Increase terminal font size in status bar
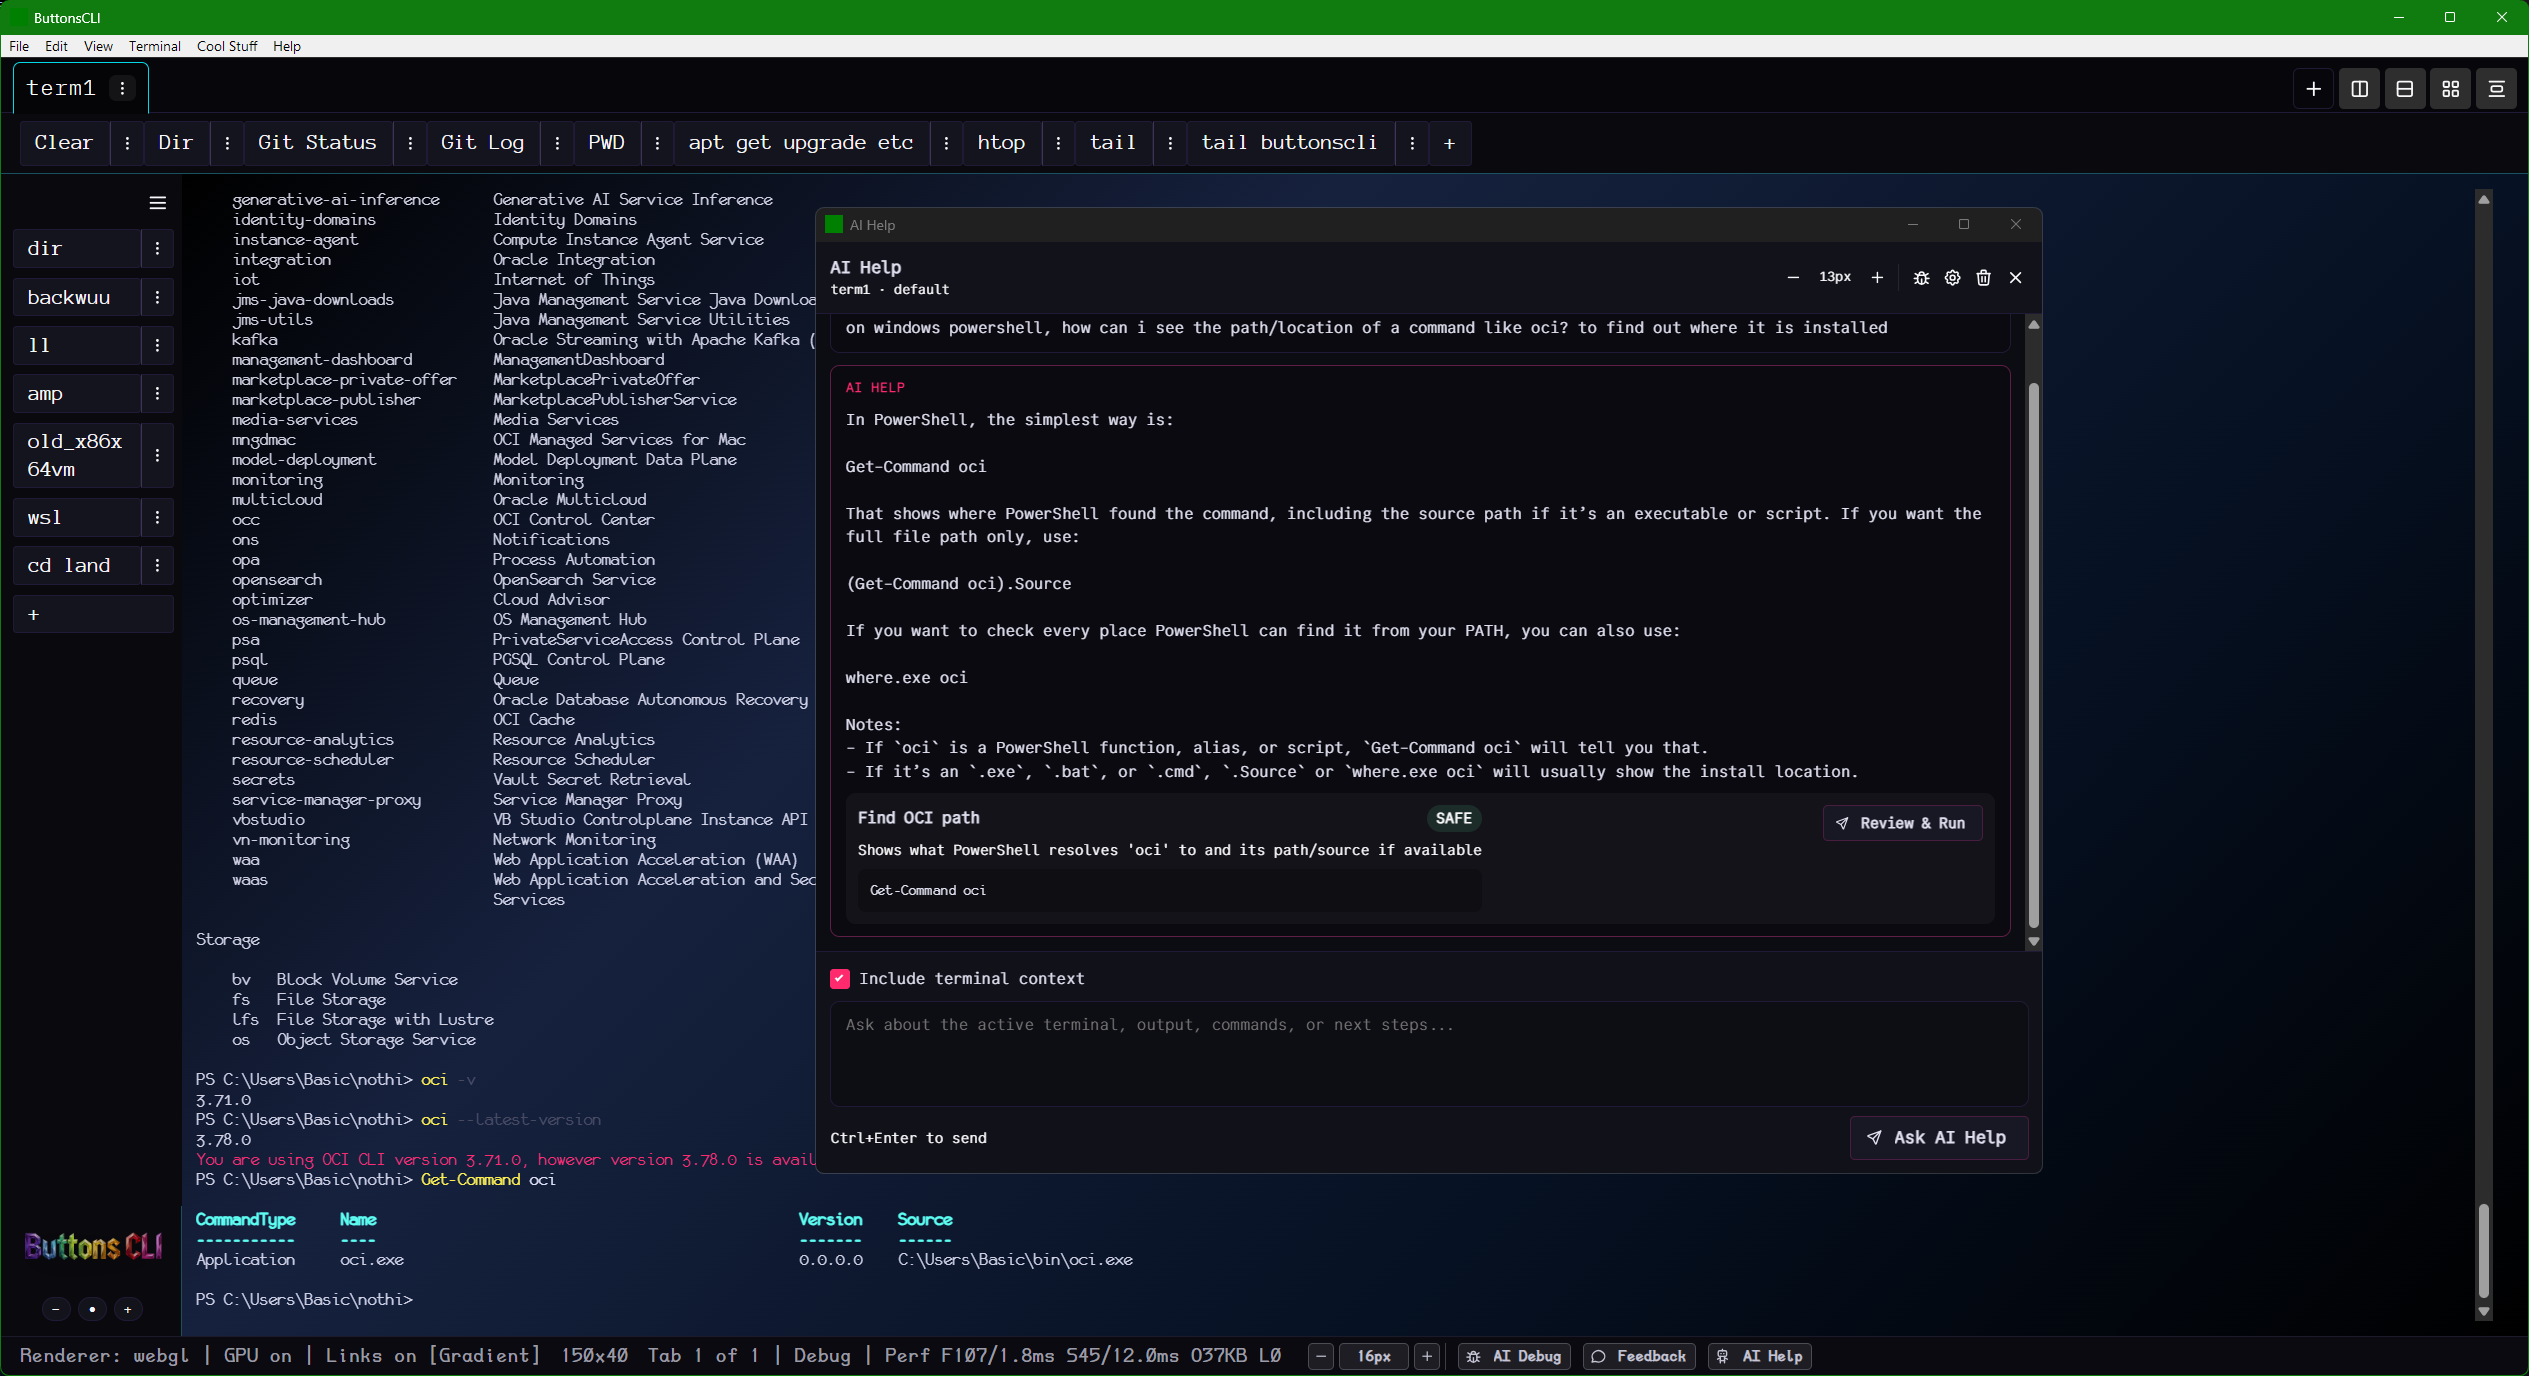 coord(1427,1356)
